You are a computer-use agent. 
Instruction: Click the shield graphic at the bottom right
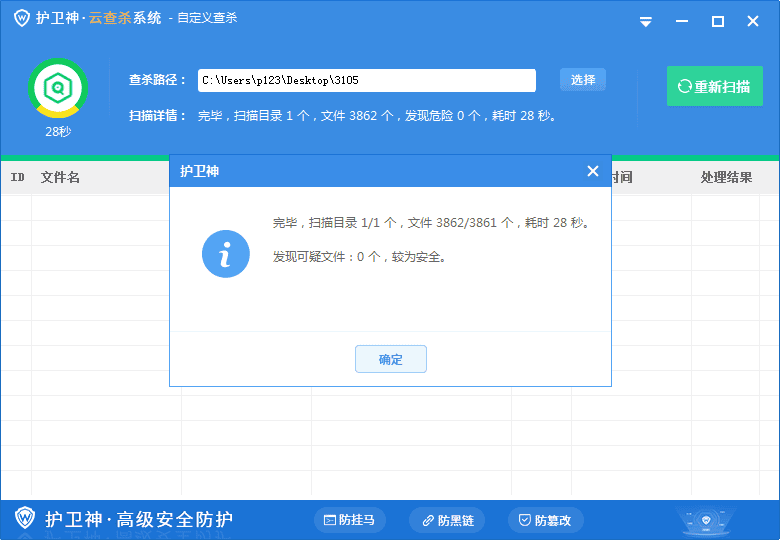tap(705, 521)
